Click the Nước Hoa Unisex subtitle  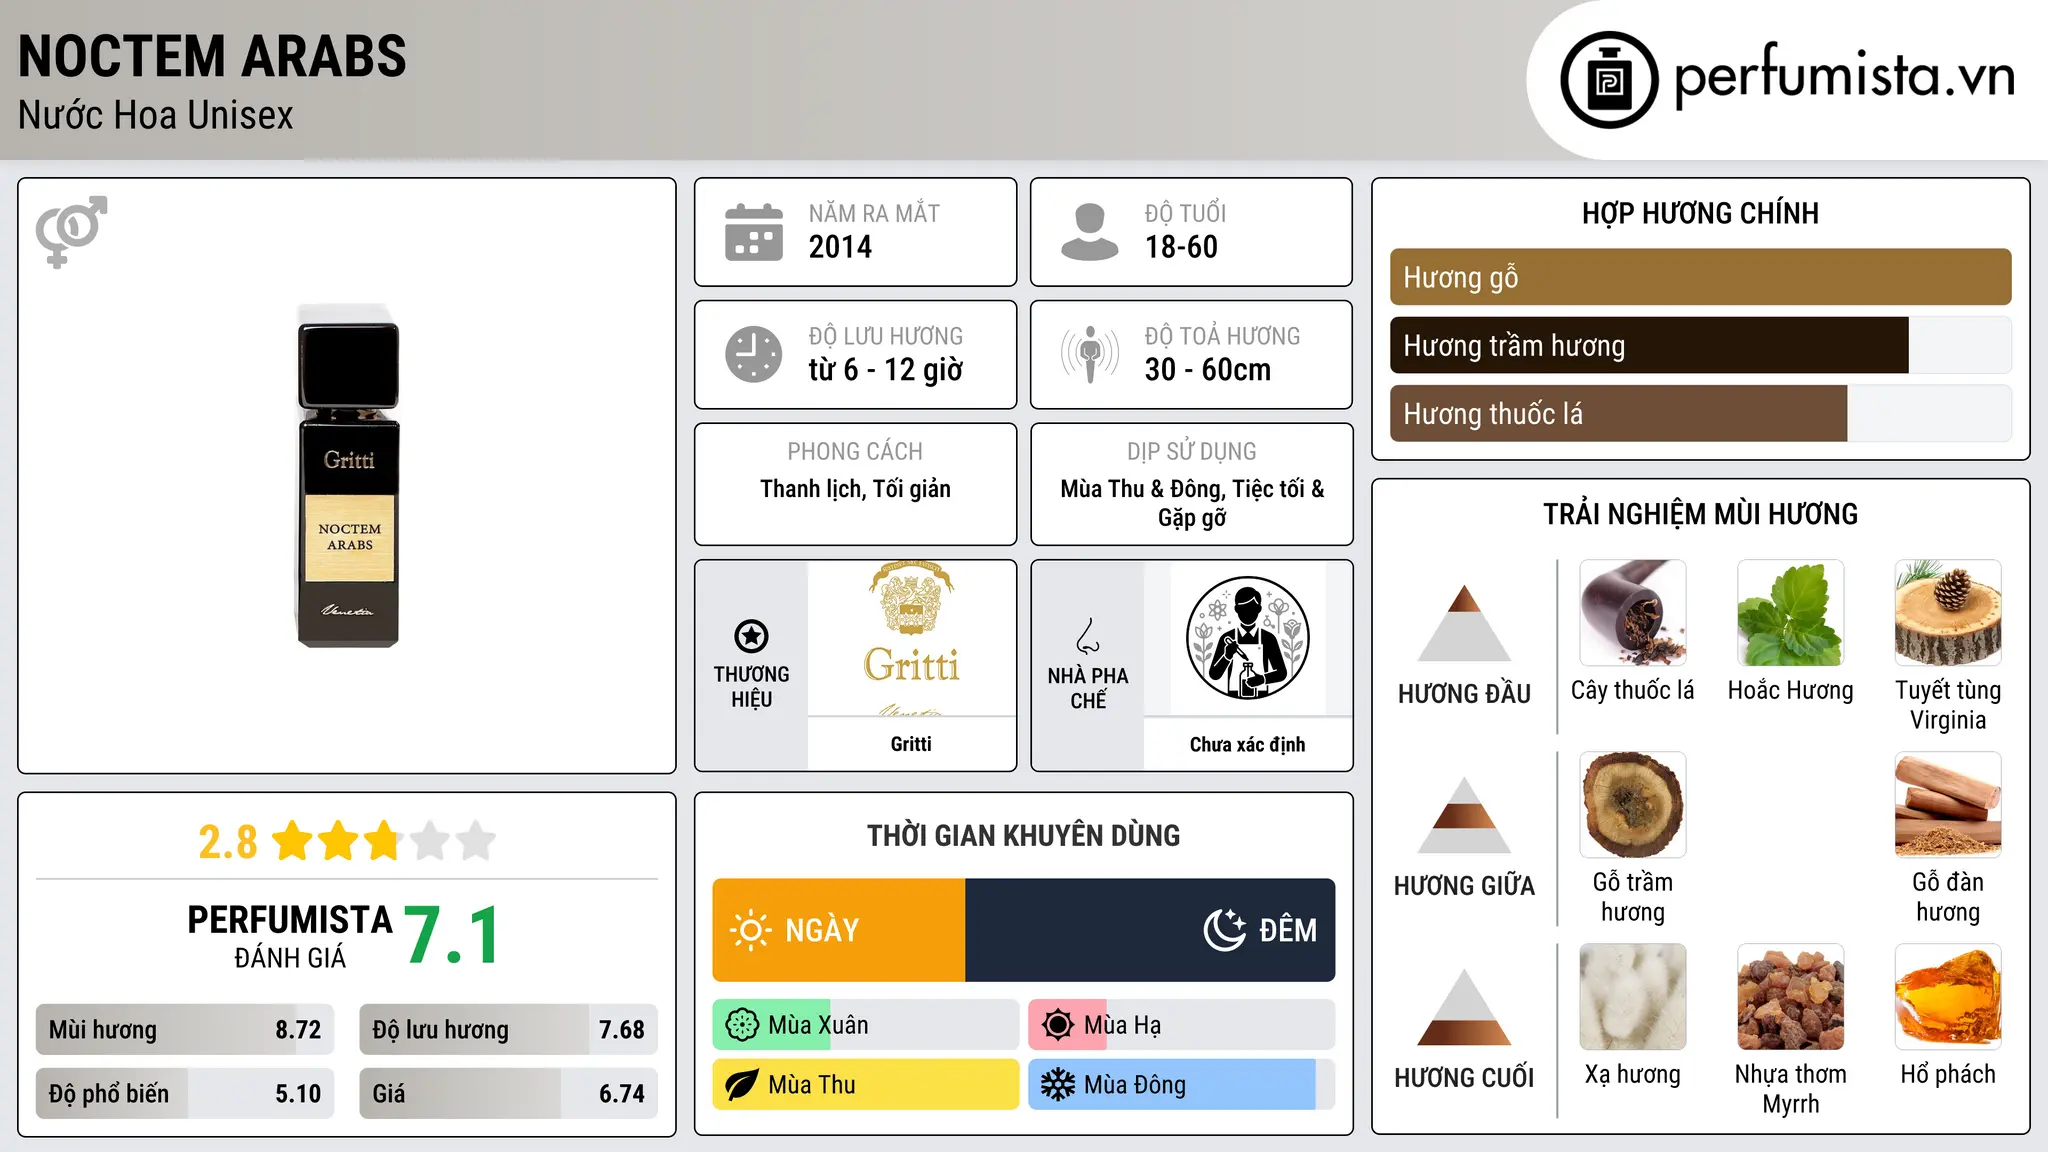click(x=155, y=116)
